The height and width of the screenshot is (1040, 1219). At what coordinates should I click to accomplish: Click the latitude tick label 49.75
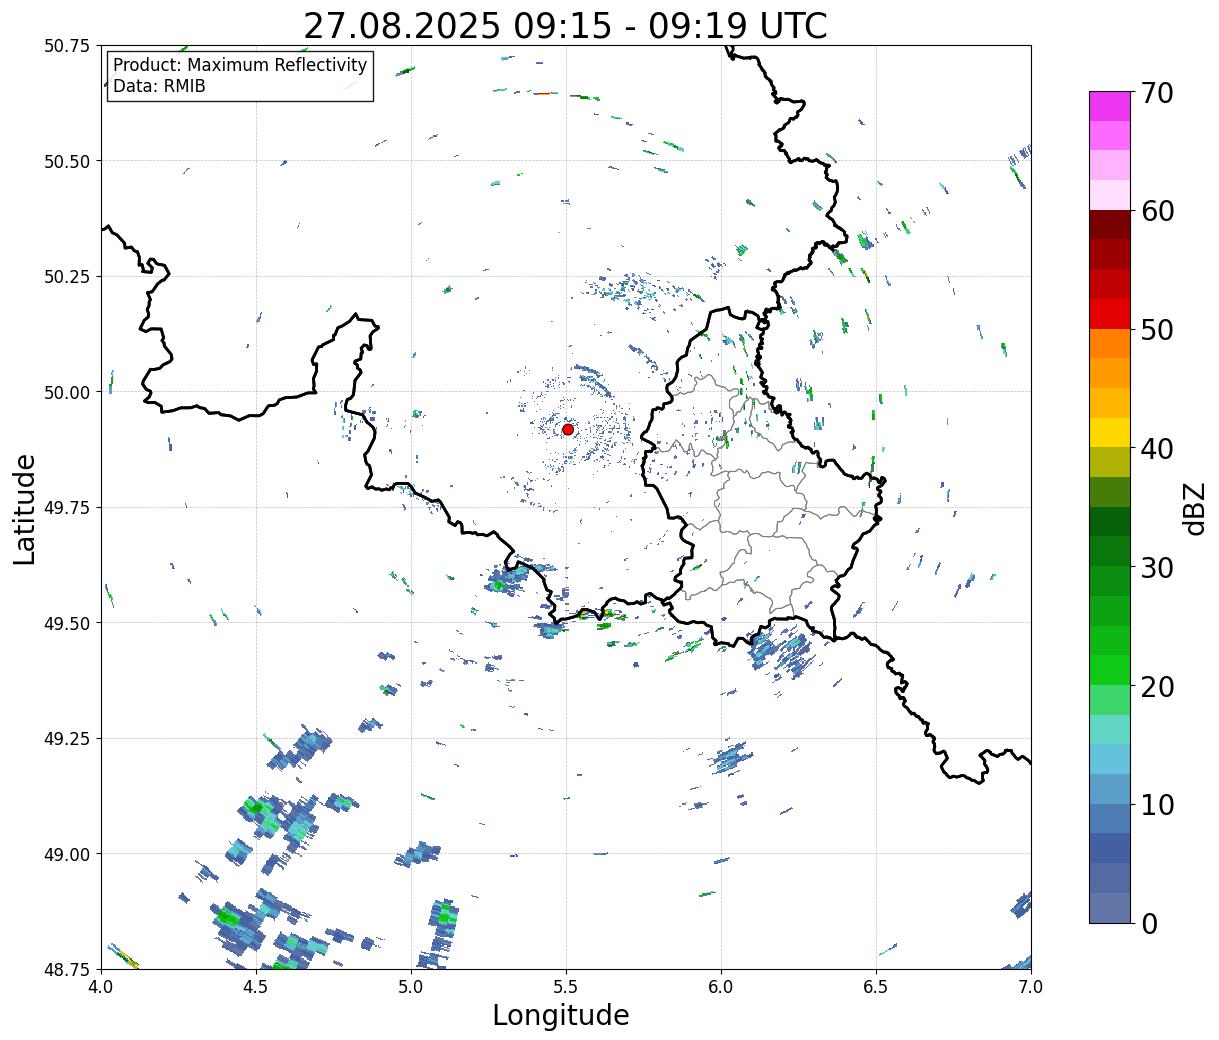coord(67,508)
